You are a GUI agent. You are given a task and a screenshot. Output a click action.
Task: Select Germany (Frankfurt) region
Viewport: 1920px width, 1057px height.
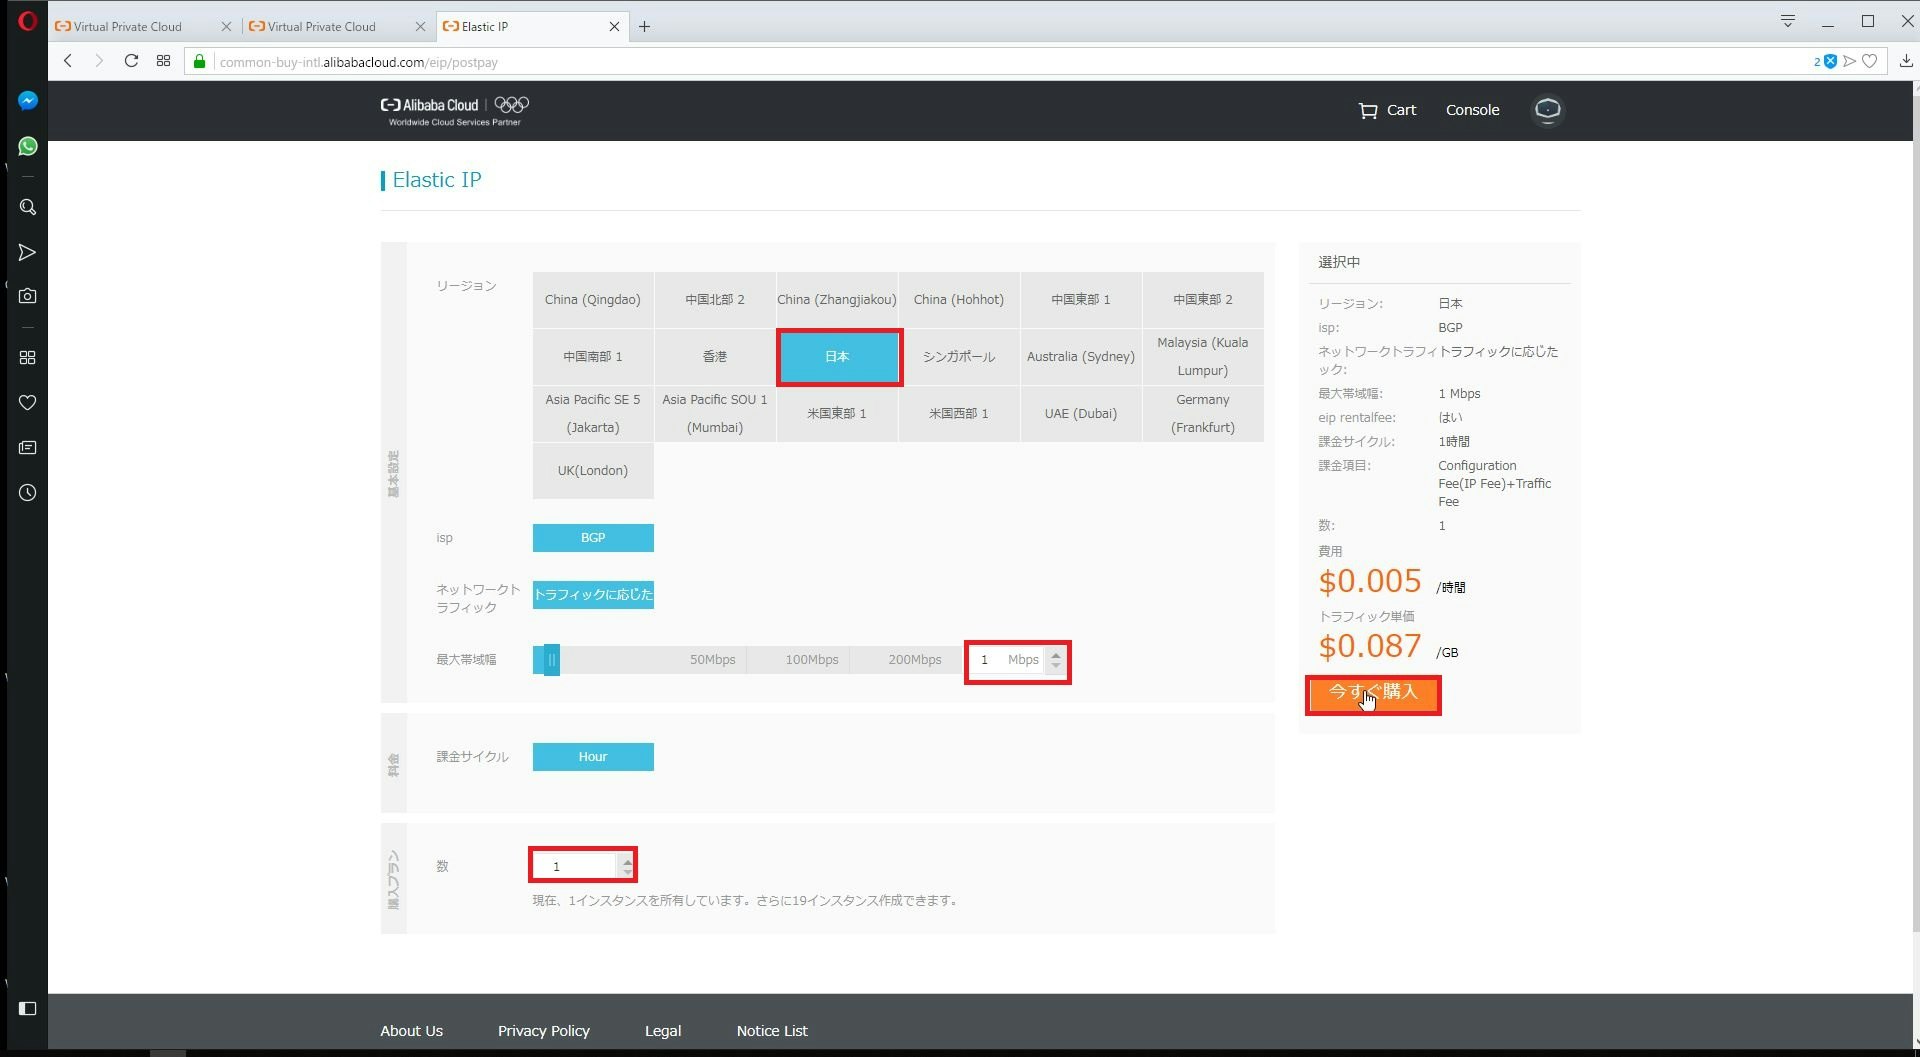(x=1203, y=414)
